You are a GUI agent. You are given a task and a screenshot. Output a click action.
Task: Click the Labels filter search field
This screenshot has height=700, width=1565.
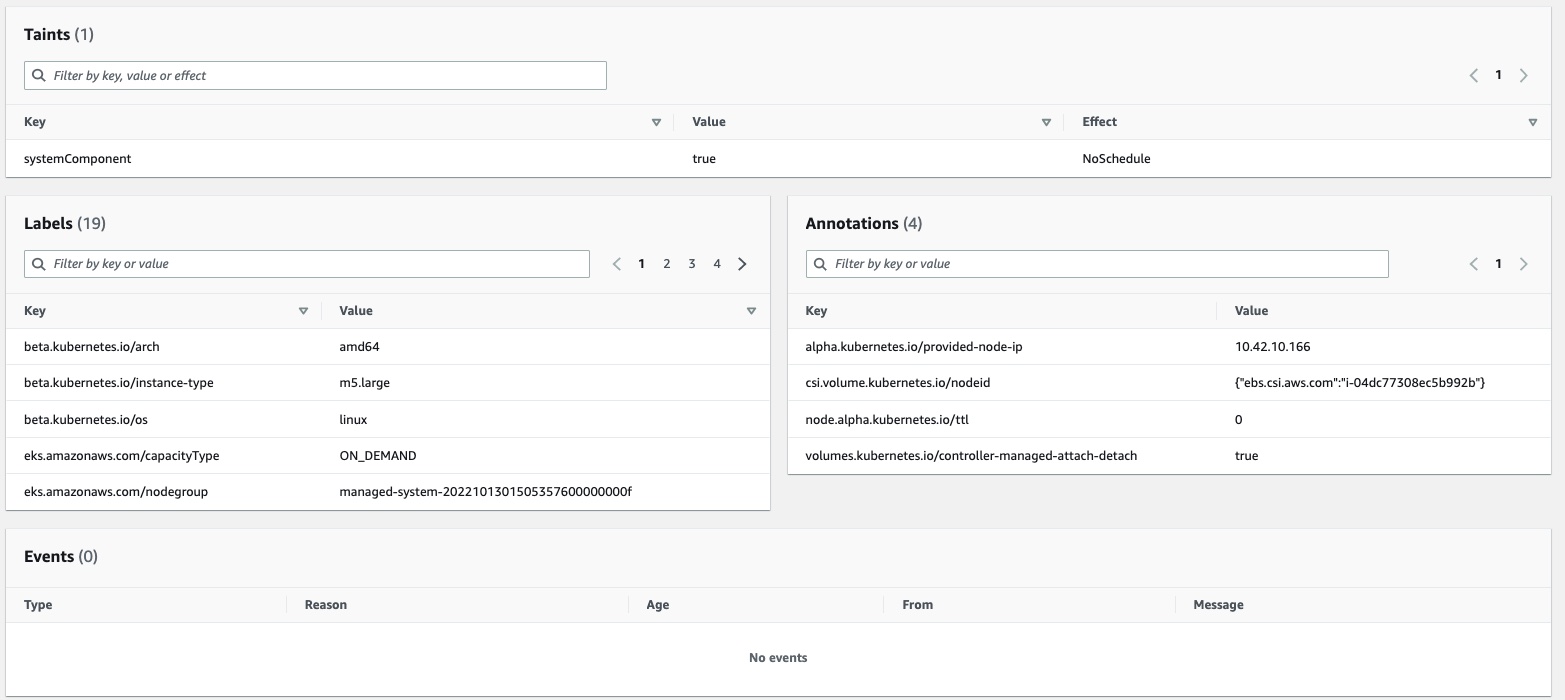[x=307, y=264]
